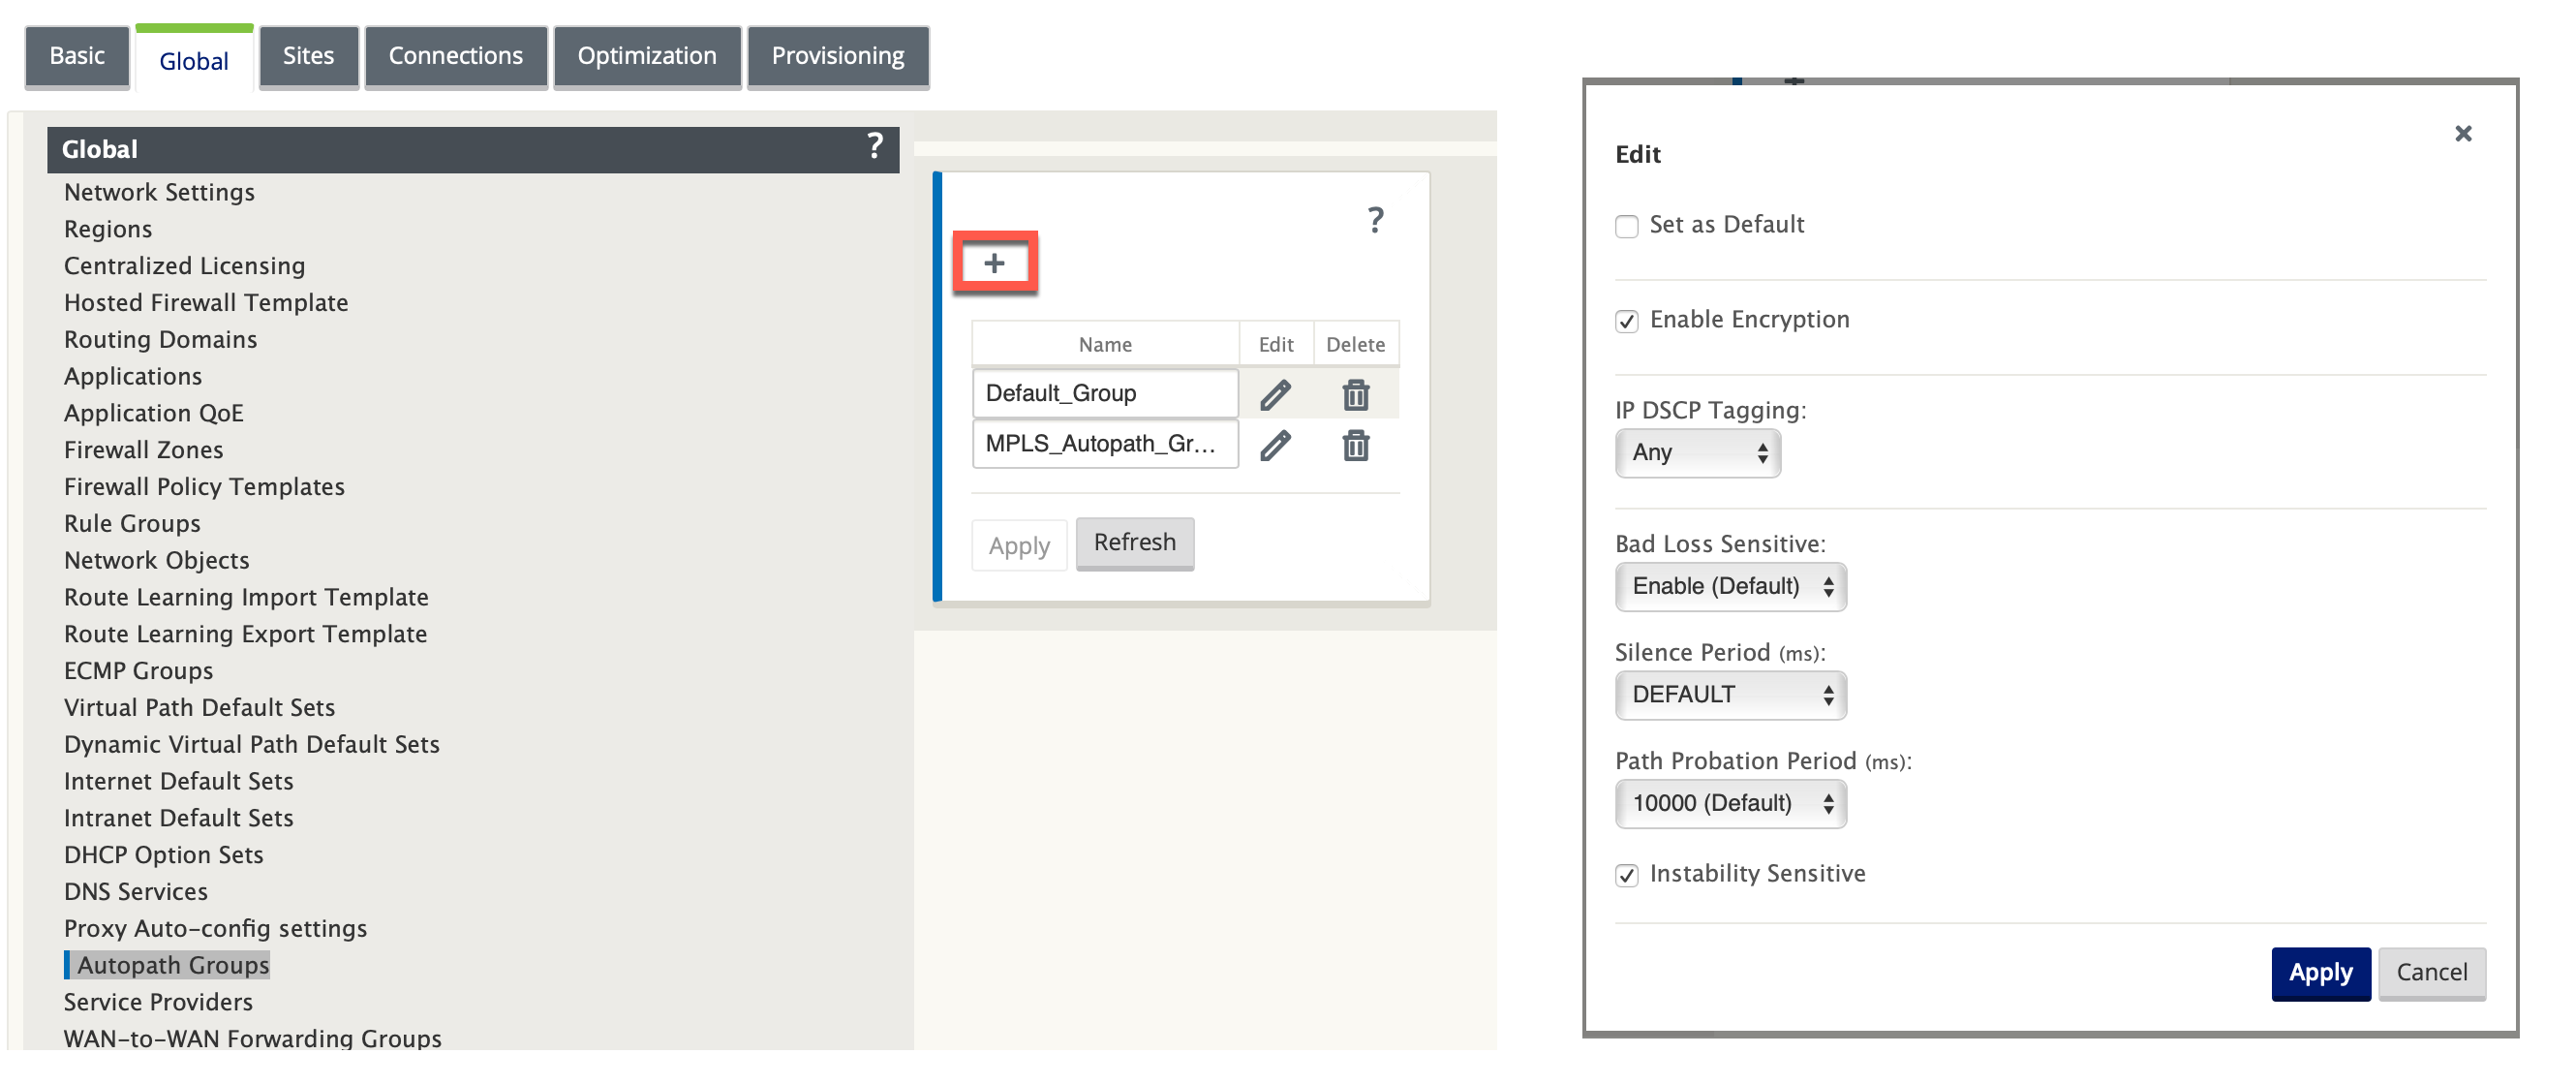
Task: Select Hosted Firewall Template
Action: (x=206, y=303)
